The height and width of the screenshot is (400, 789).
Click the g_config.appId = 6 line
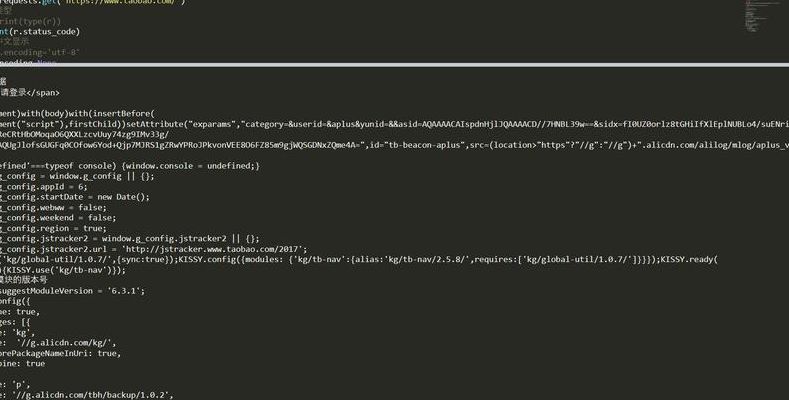44,187
